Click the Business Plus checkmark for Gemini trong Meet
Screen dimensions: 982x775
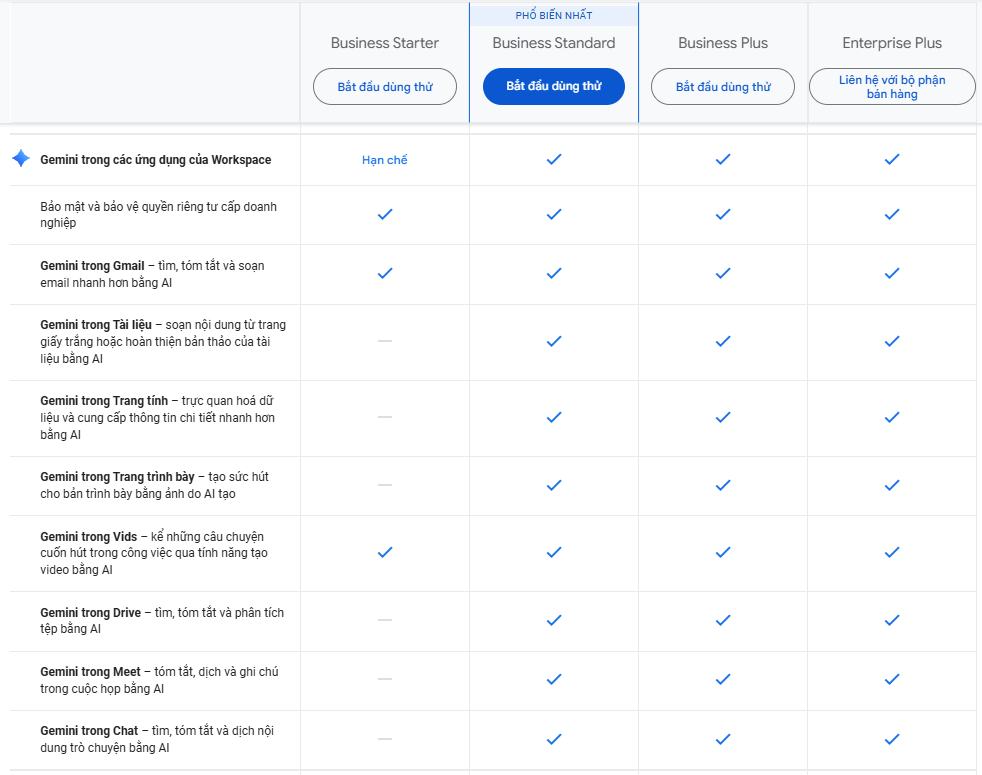pyautogui.click(x=722, y=679)
